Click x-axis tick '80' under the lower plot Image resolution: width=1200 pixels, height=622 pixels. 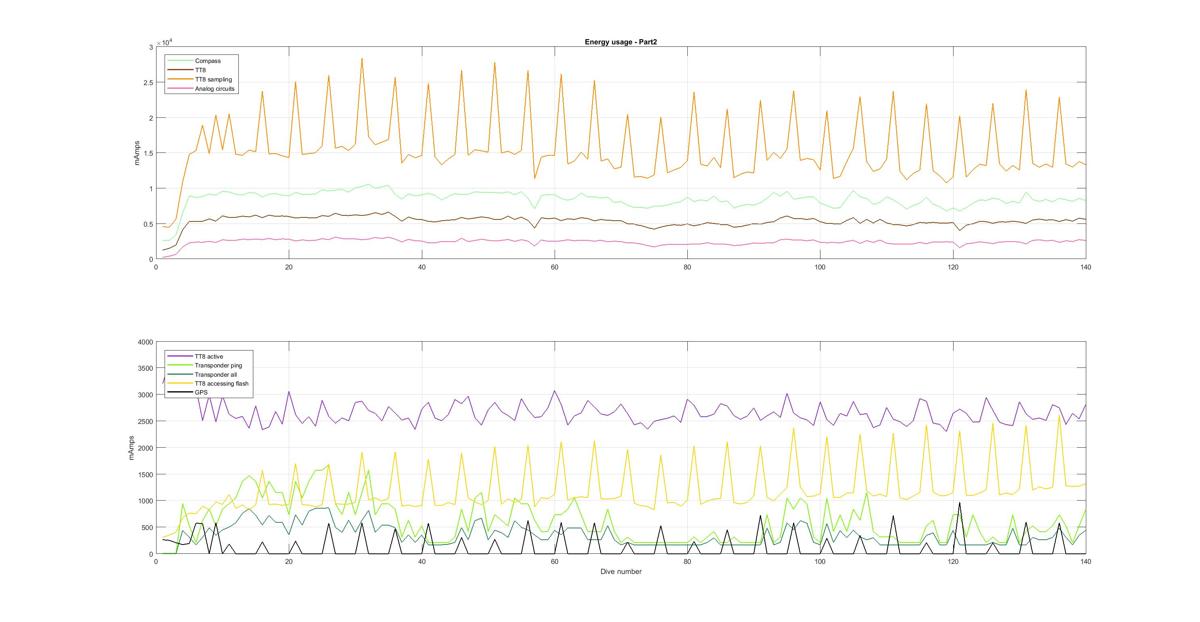pos(687,562)
